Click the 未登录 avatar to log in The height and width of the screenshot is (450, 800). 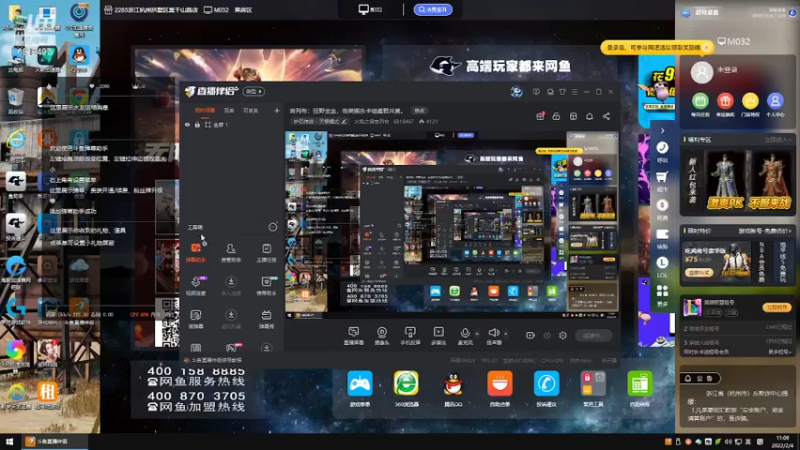[702, 72]
